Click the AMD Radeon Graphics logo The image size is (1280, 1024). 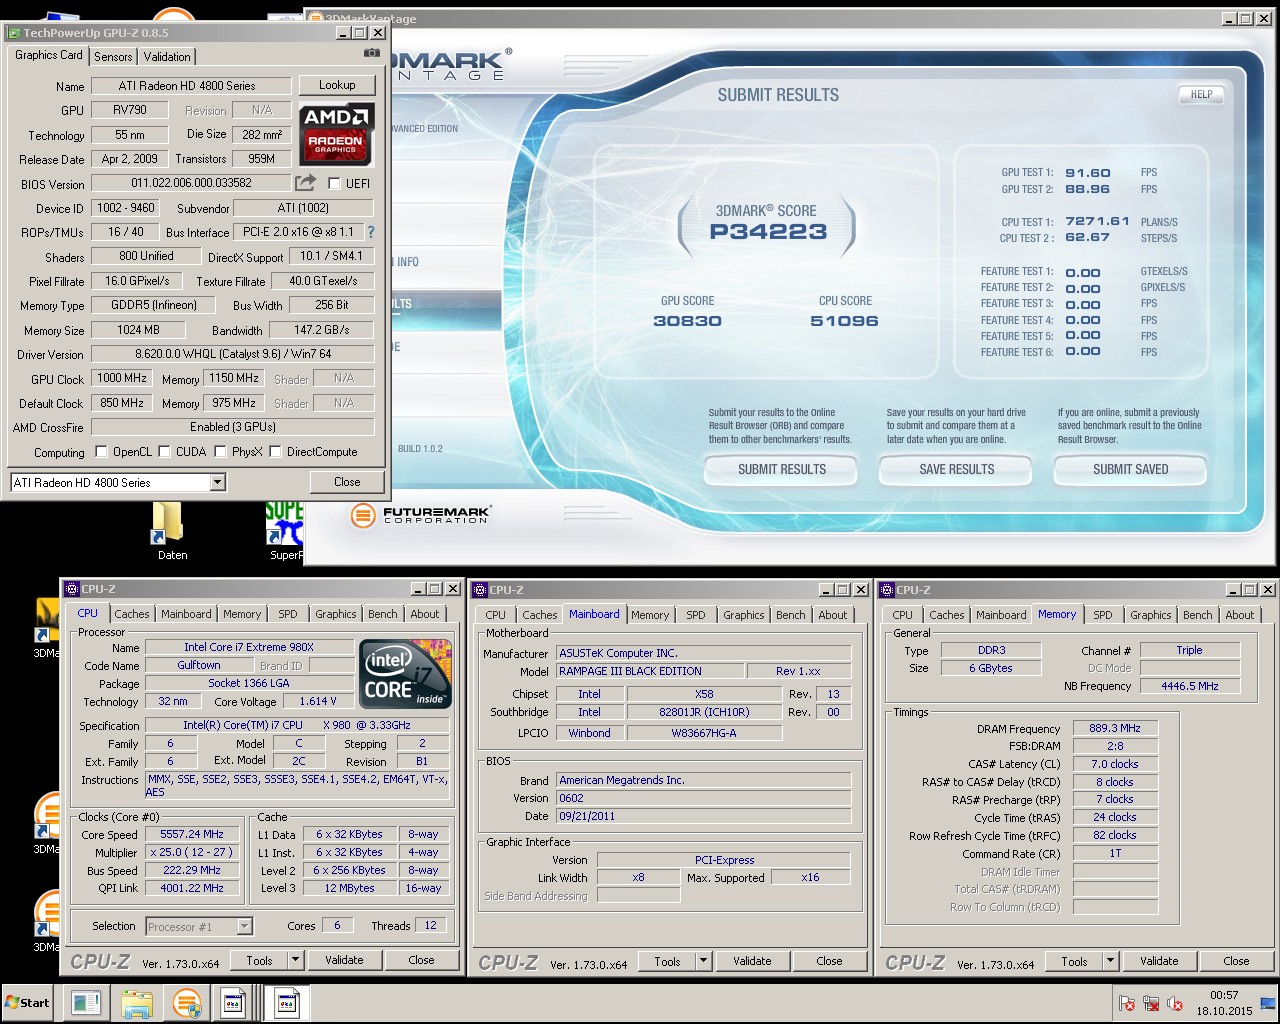tap(337, 134)
